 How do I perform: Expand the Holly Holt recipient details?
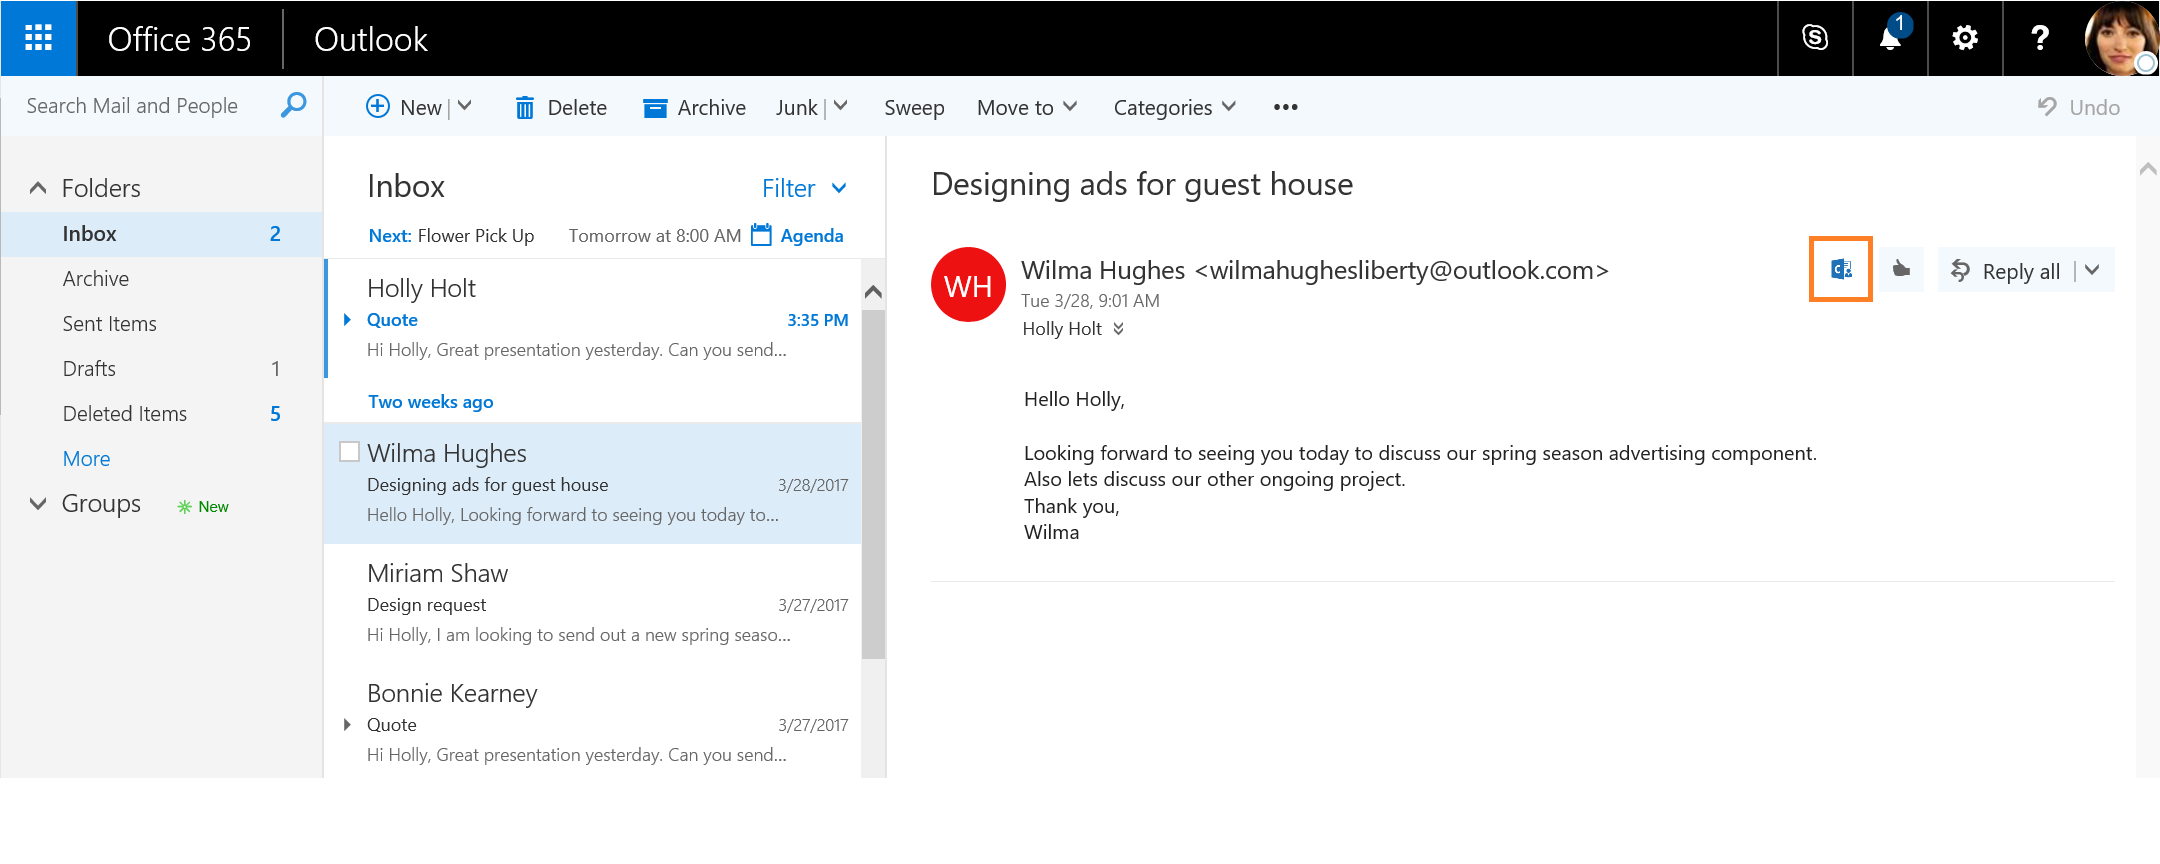tap(1118, 329)
